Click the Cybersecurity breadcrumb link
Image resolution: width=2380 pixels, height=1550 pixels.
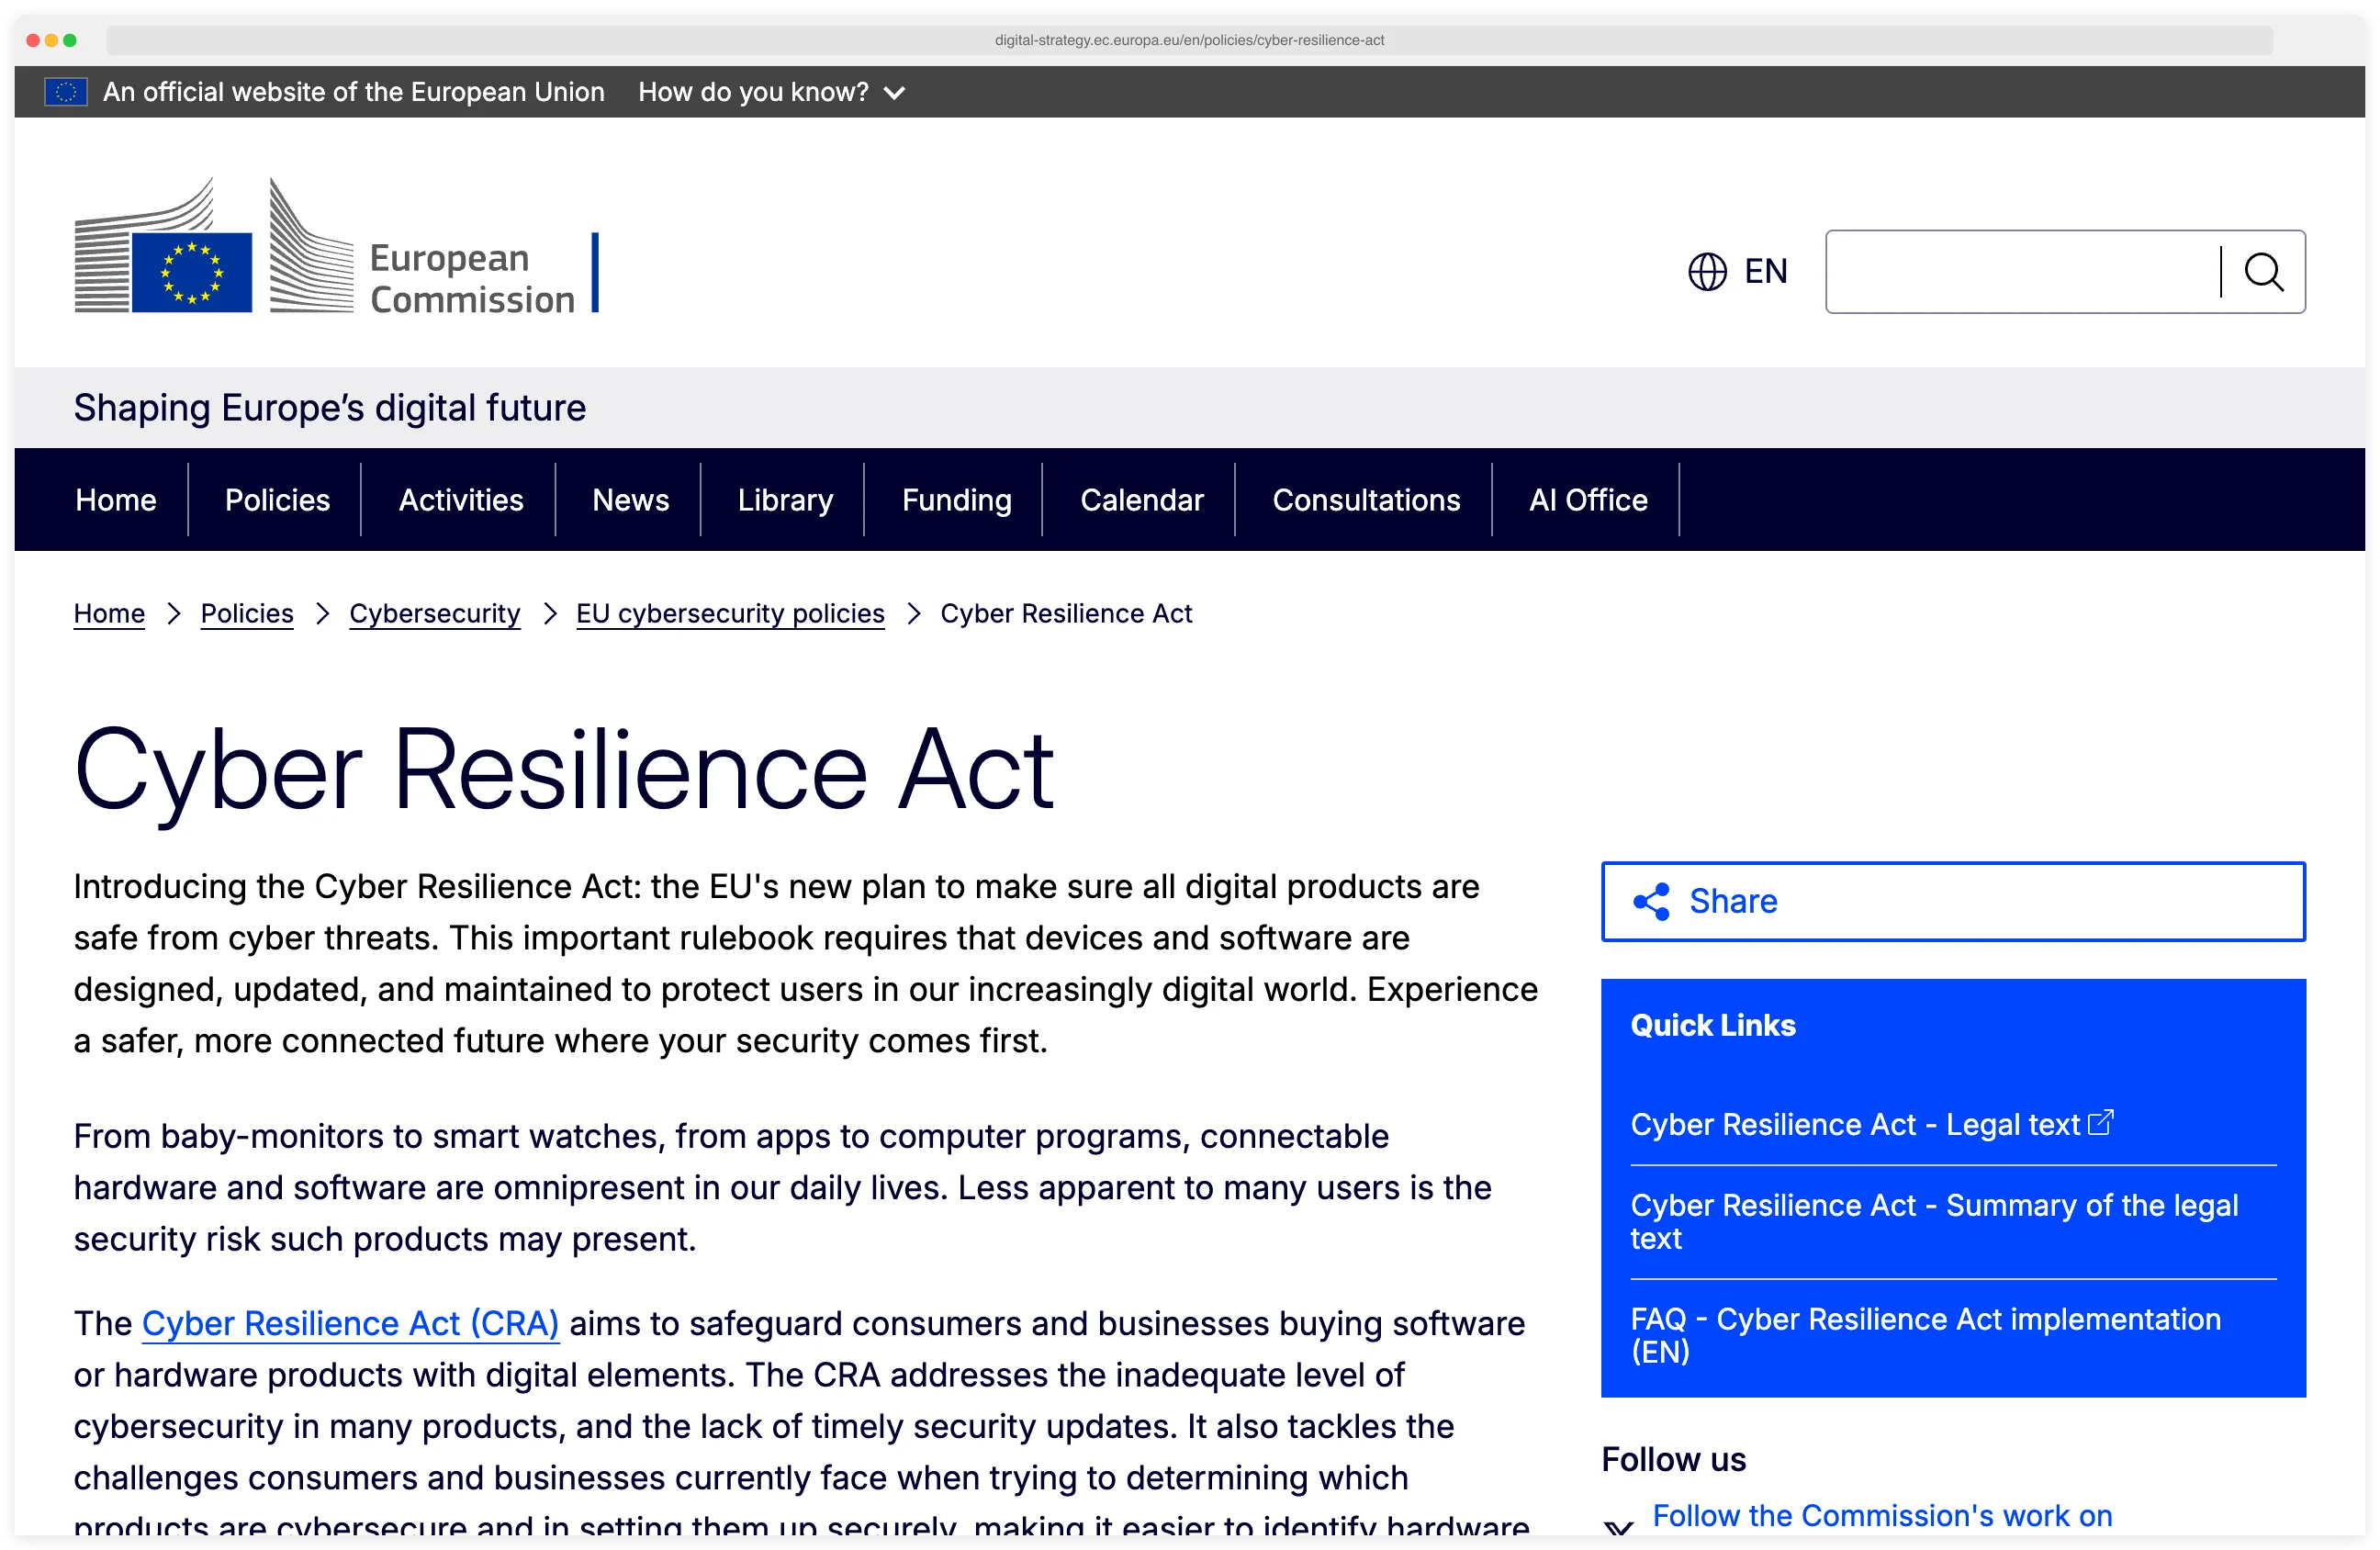click(434, 613)
